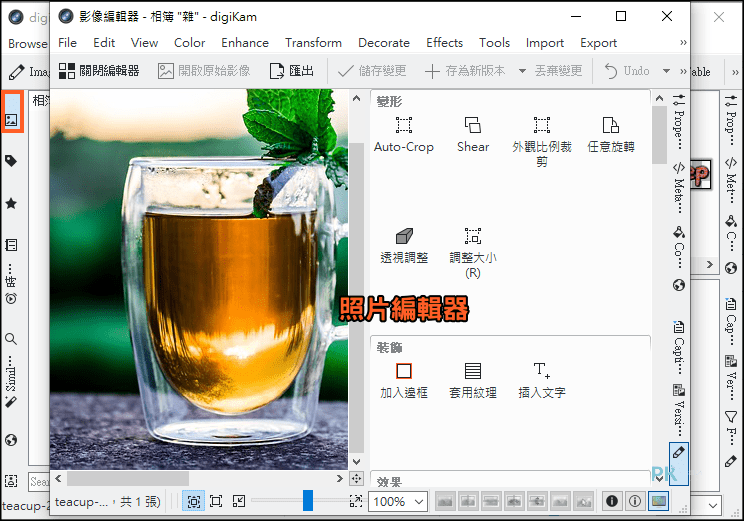
Task: Toggle the under-exposure indicator
Action: tap(612, 501)
